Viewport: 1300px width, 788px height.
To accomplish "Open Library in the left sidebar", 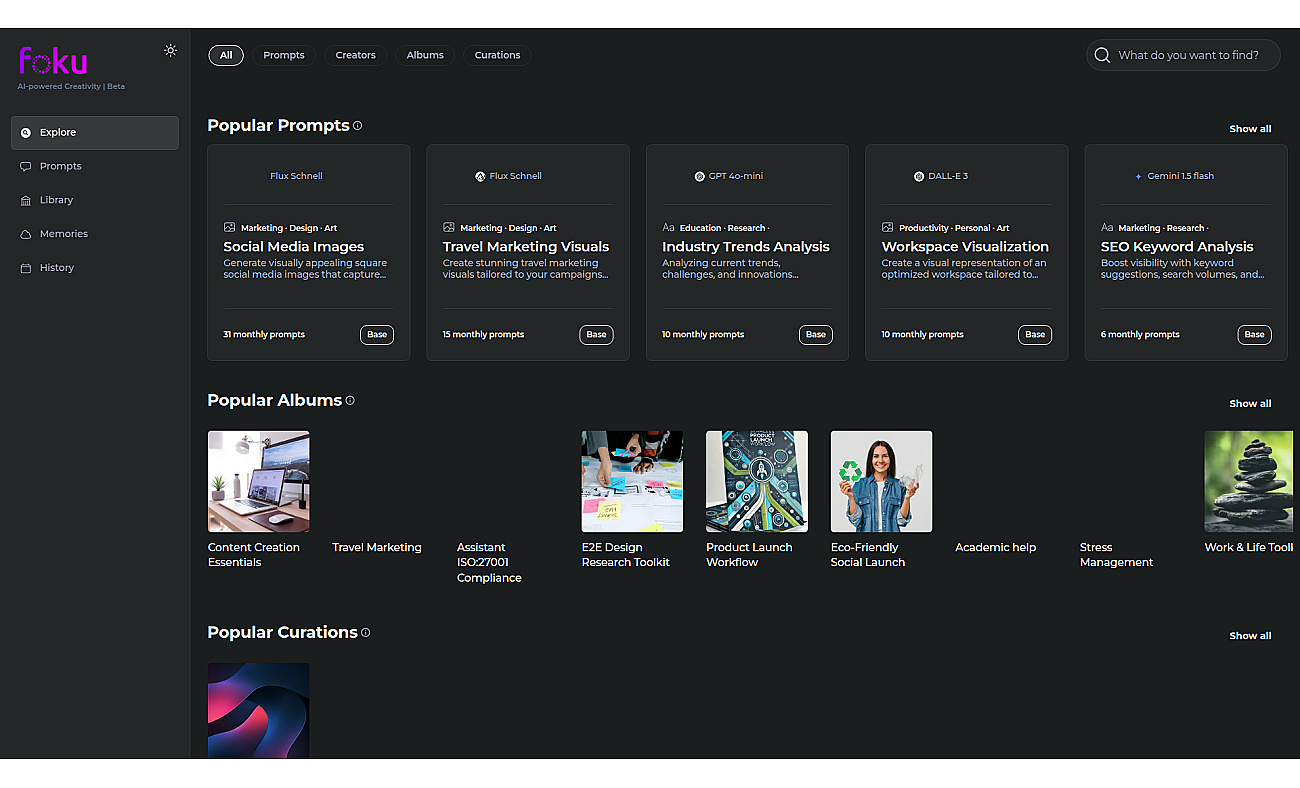I will 95,200.
